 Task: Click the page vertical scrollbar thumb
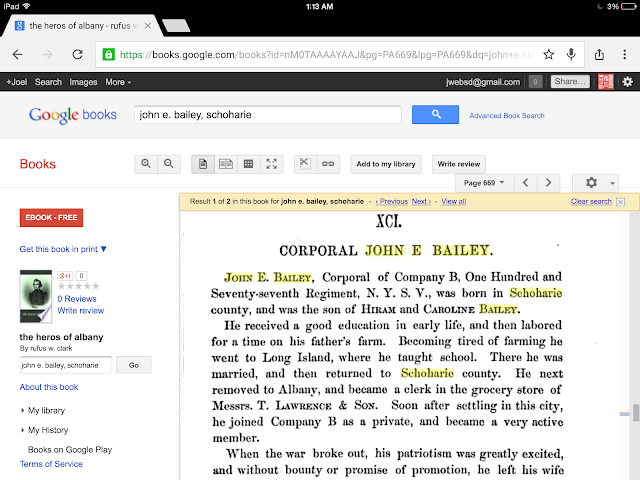pos(636,412)
